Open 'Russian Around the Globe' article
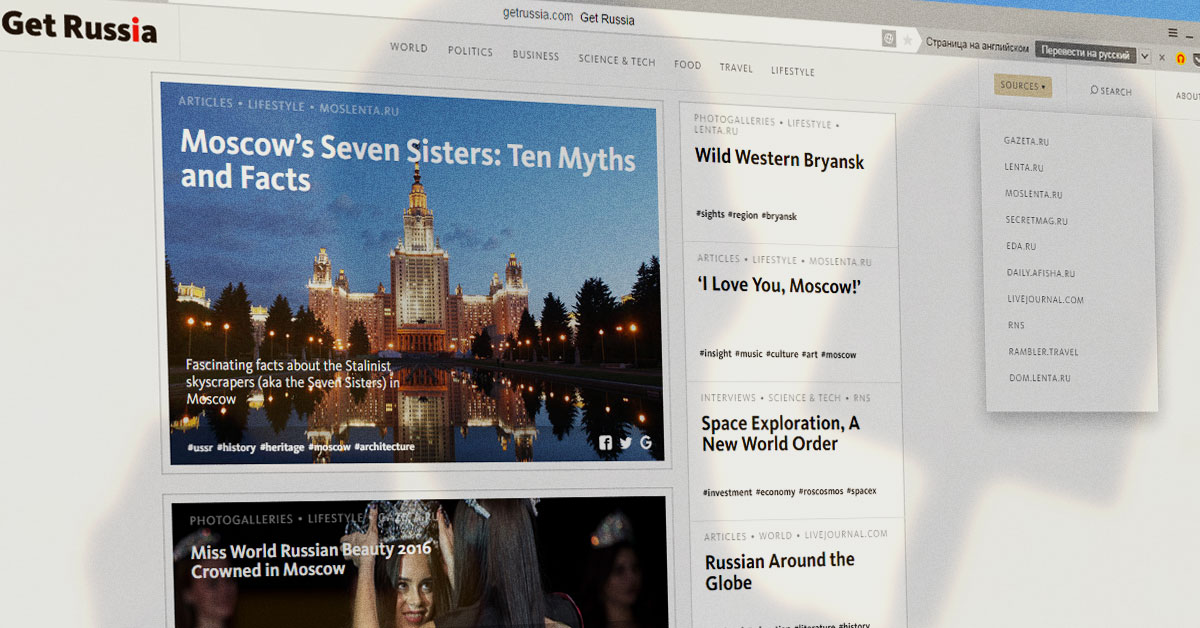 pos(780,571)
